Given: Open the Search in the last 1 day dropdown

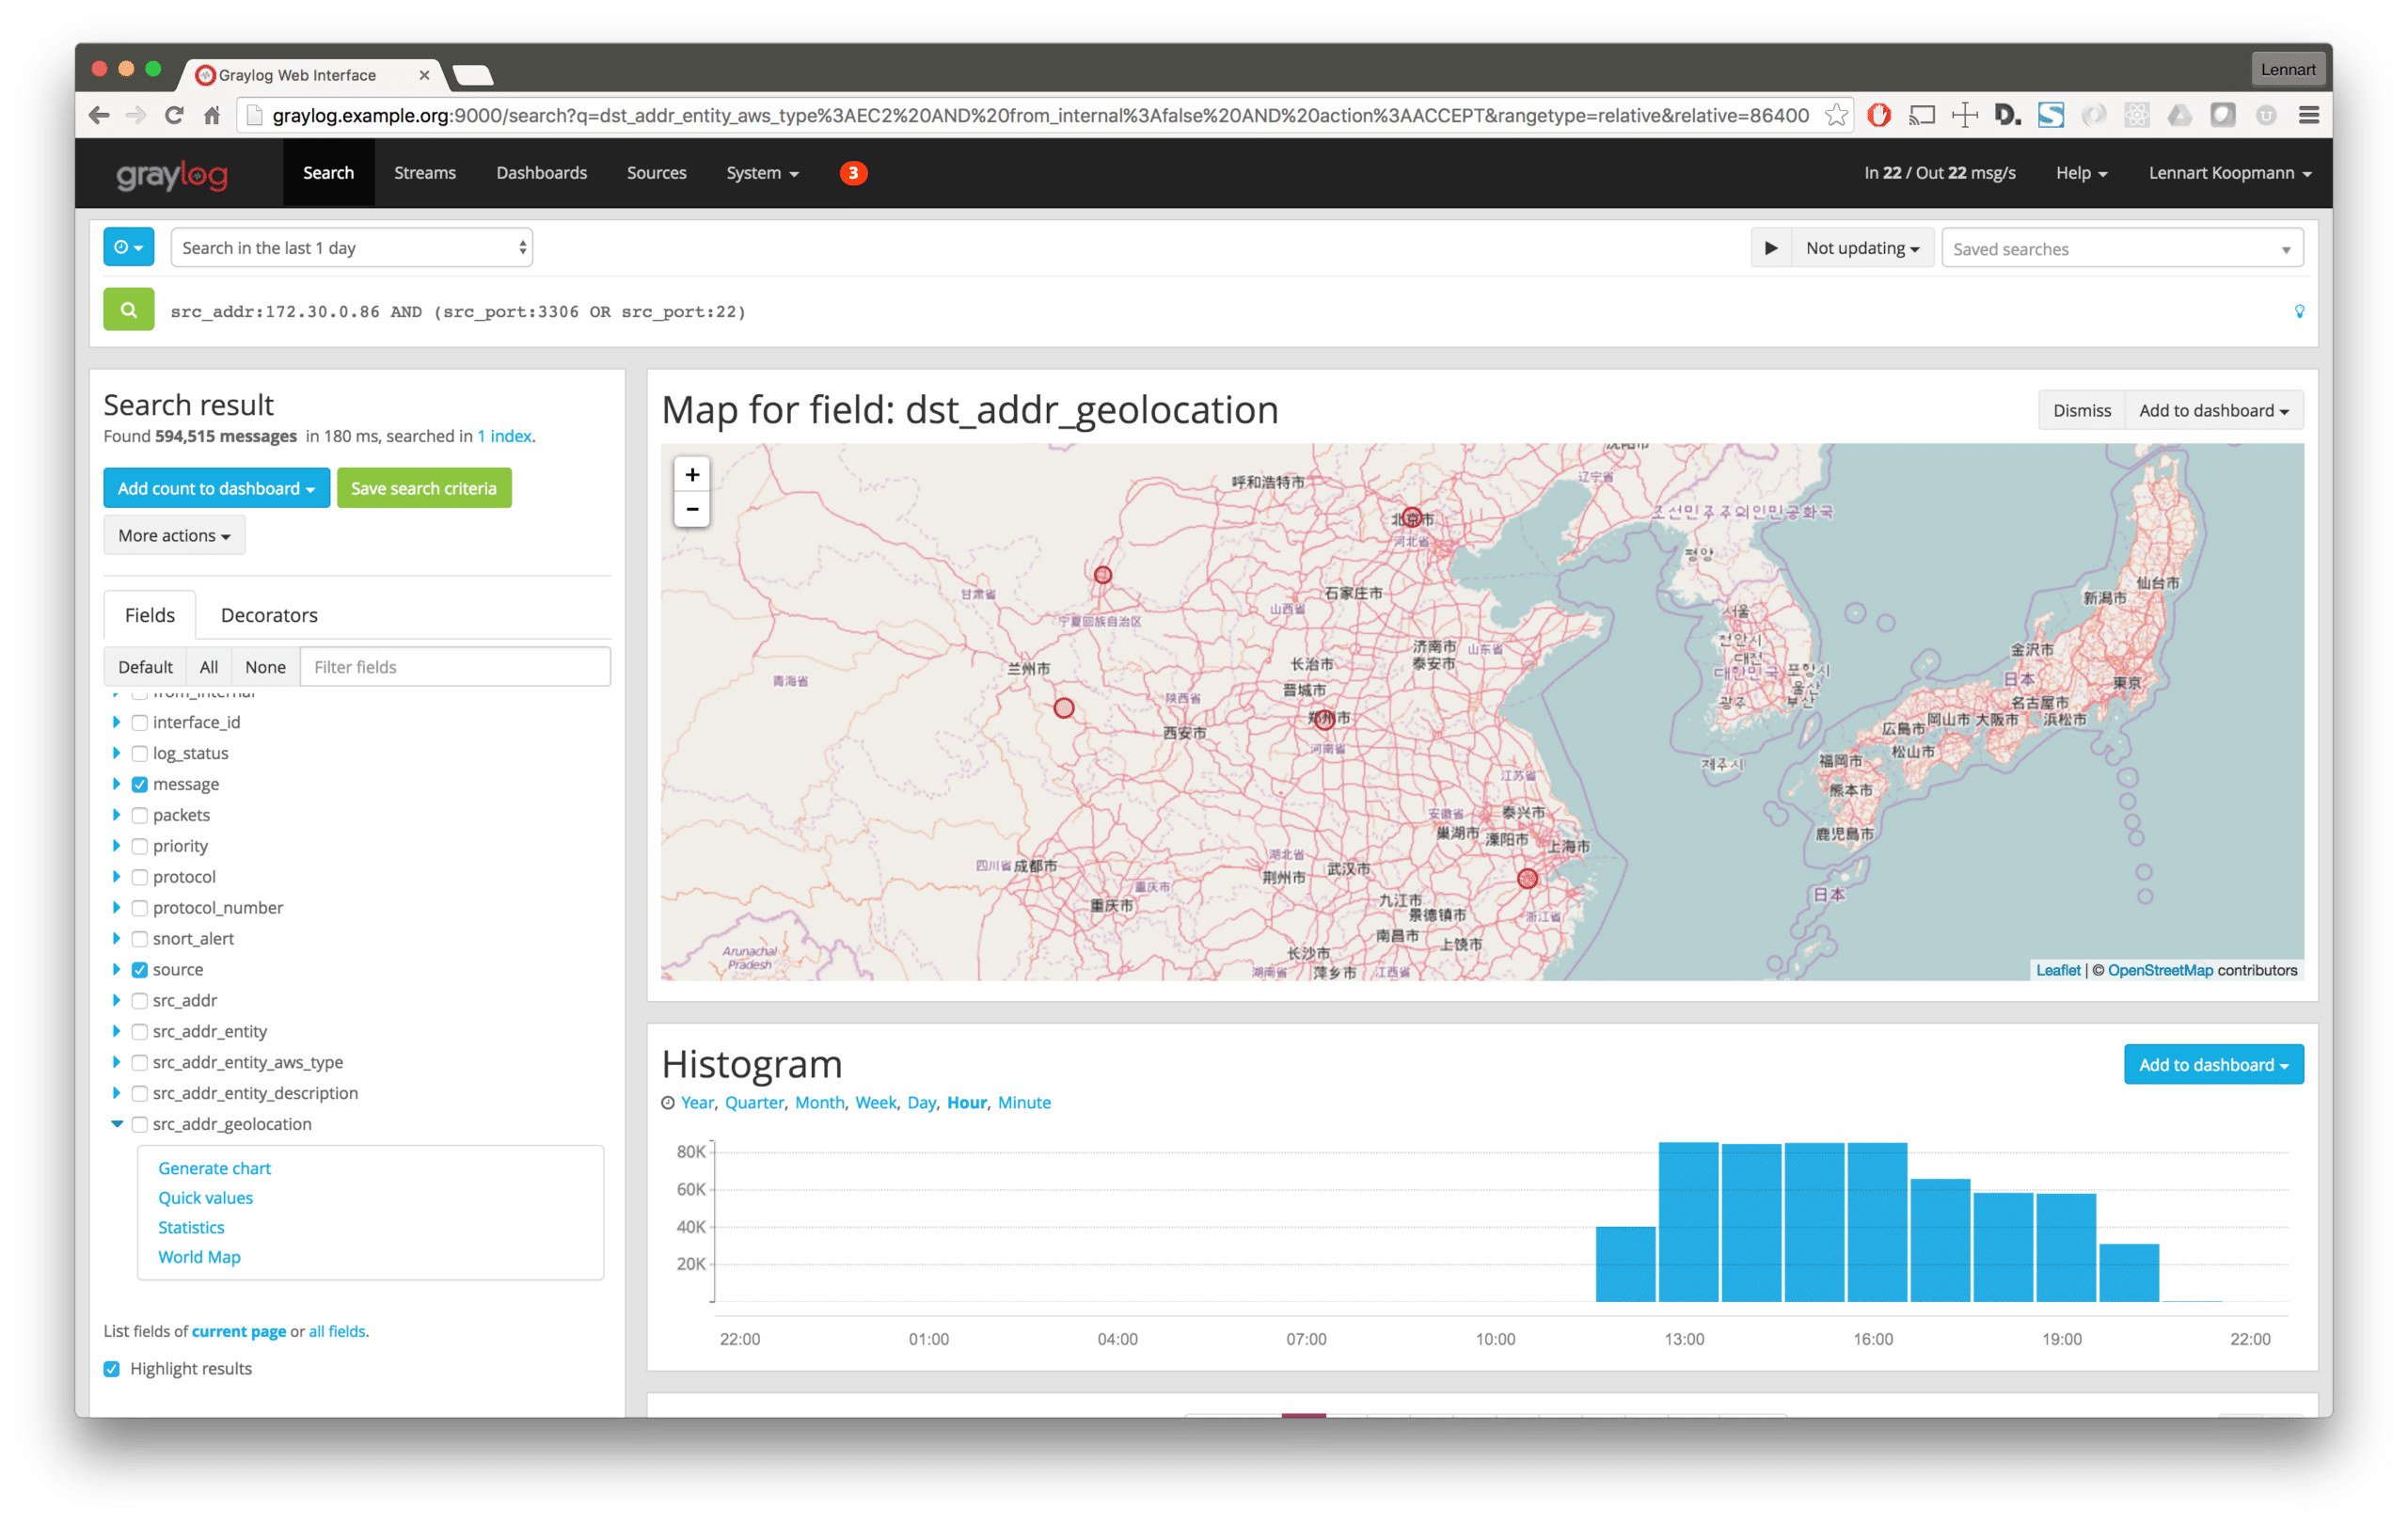Looking at the screenshot, I should coord(352,248).
